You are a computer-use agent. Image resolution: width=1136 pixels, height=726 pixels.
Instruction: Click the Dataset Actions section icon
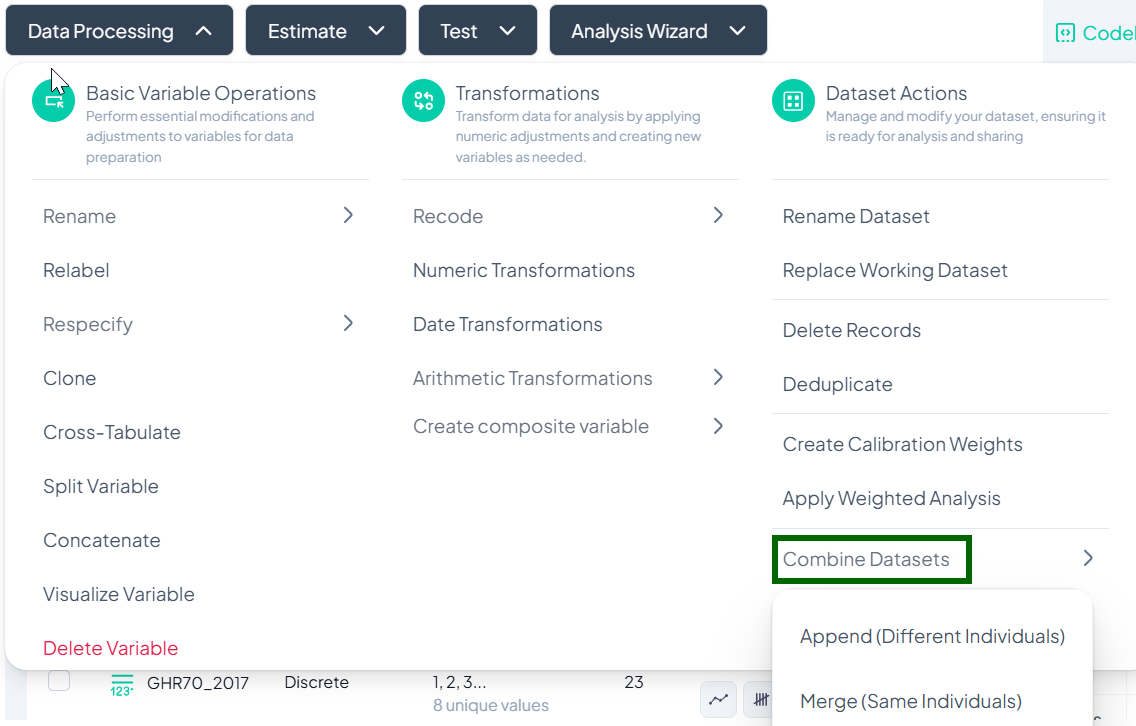(794, 101)
